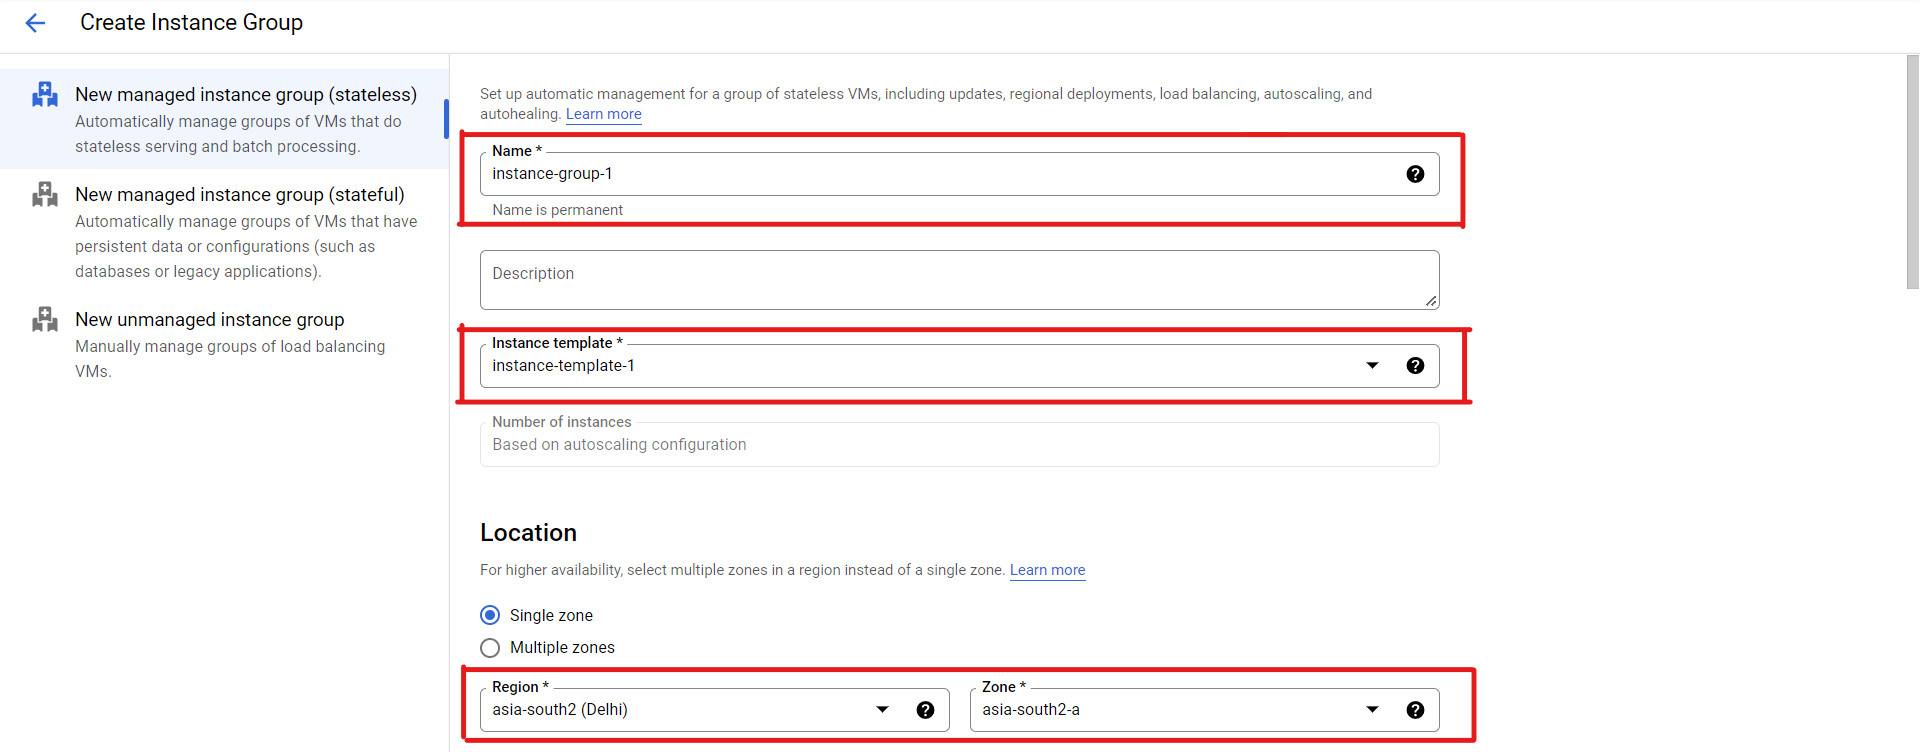Open help tooltip for Region field

pos(925,710)
